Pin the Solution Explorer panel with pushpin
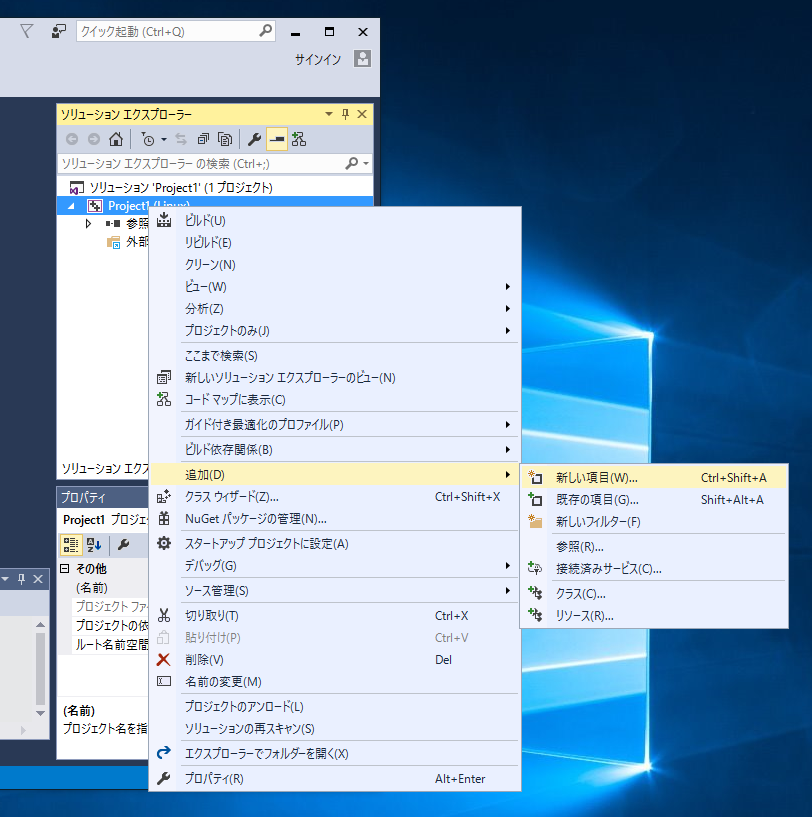 point(346,114)
